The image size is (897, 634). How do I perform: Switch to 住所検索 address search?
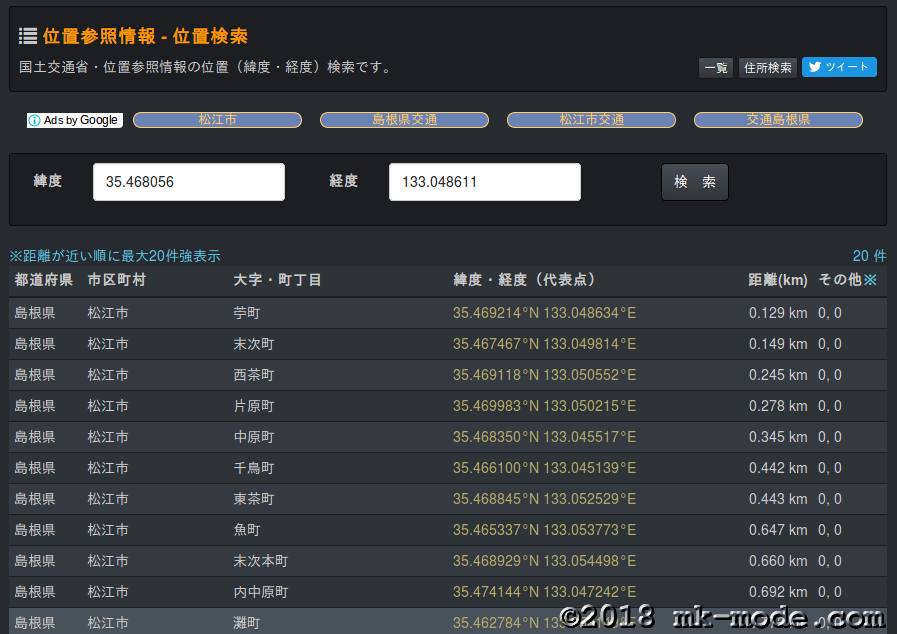coord(767,68)
